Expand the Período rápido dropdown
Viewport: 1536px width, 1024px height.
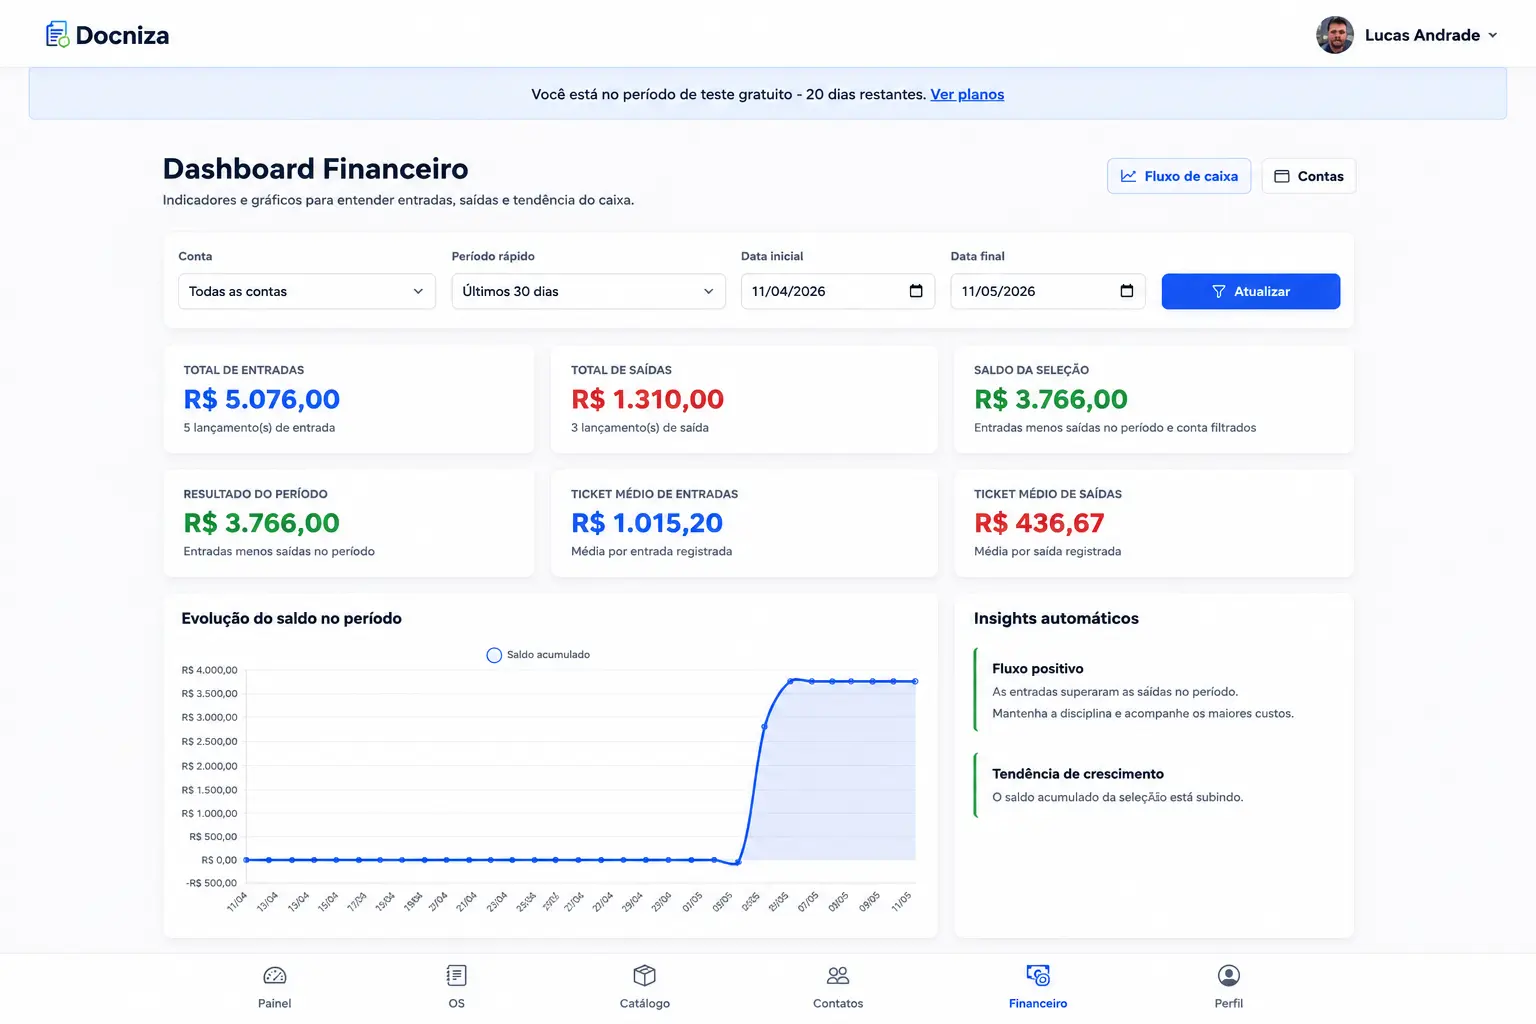point(588,291)
